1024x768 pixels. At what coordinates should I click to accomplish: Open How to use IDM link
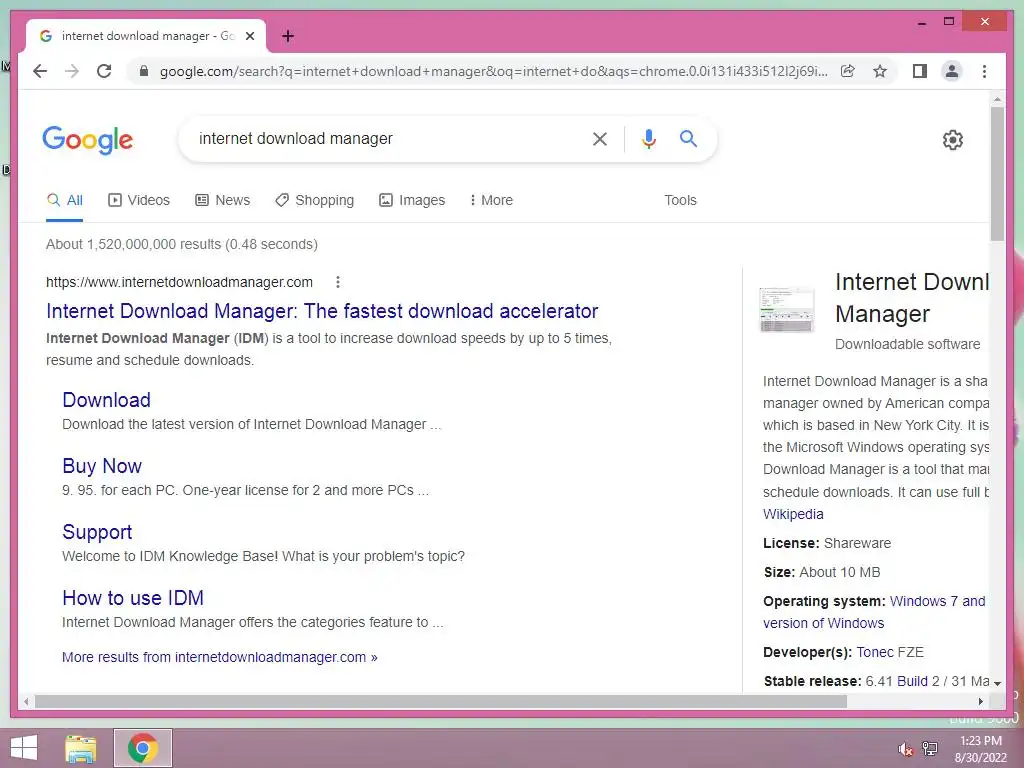(x=133, y=598)
